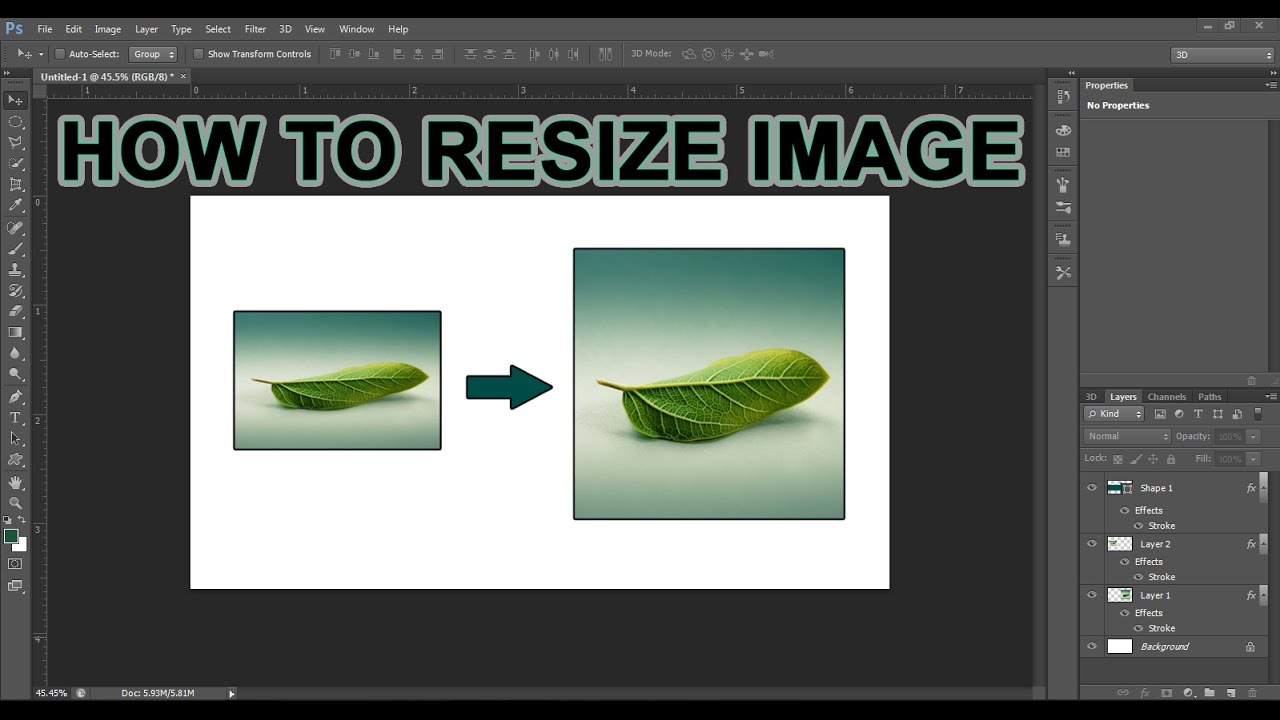
Task: Select the Brush tool
Action: click(15, 249)
